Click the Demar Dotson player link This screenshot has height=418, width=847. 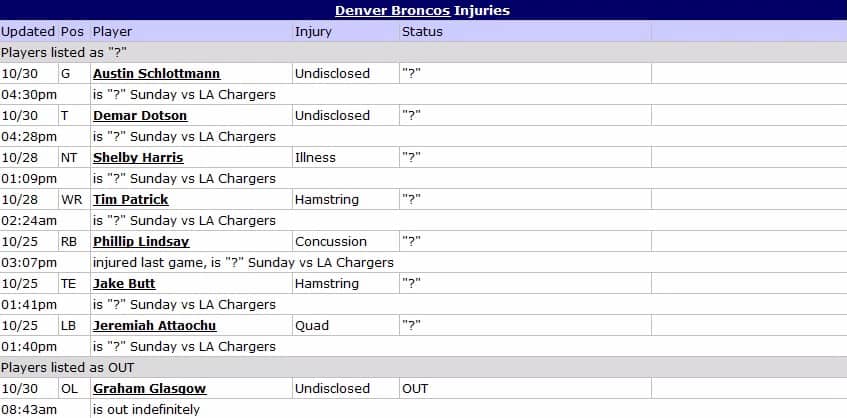139,115
